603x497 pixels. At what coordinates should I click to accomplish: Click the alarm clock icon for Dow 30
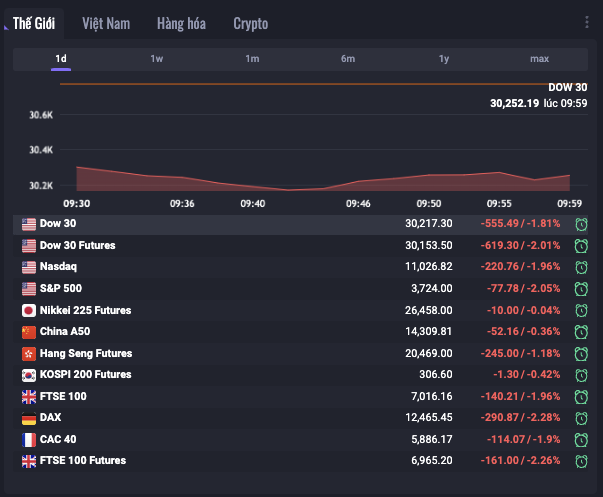(581, 223)
